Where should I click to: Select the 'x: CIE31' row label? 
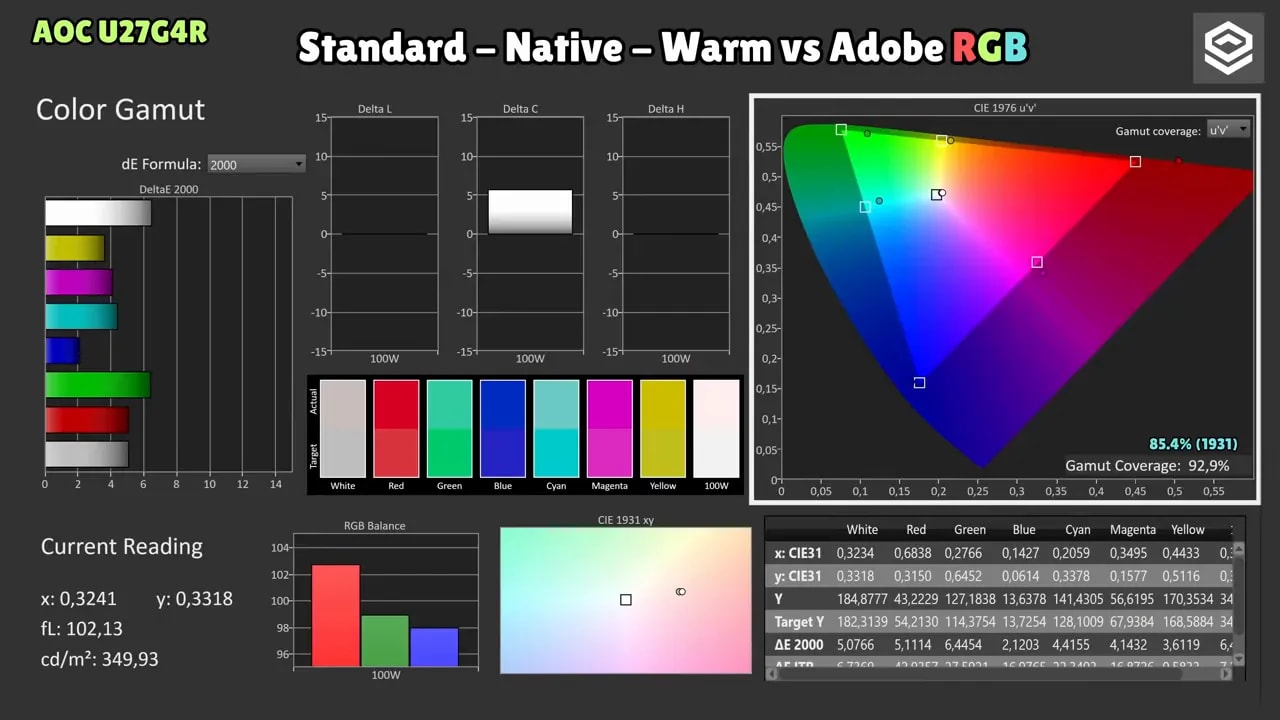click(798, 553)
